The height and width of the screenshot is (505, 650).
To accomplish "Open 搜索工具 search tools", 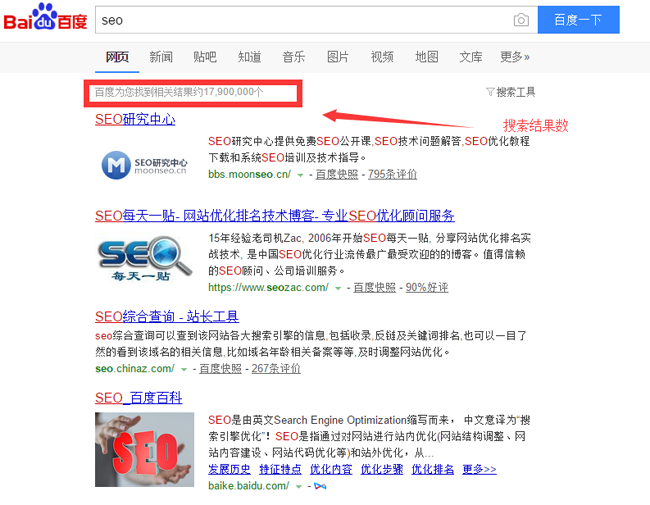I will pyautogui.click(x=516, y=92).
